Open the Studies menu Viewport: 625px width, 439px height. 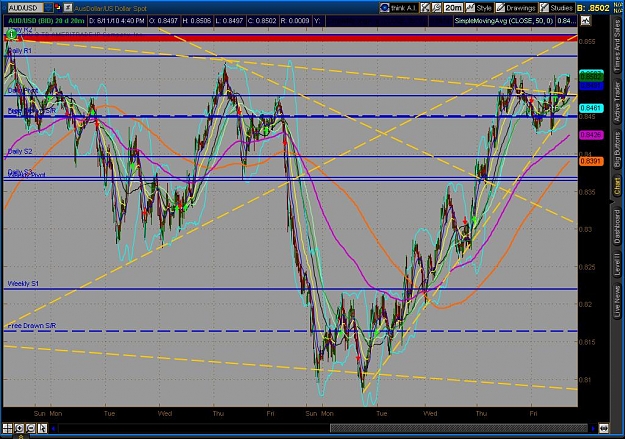[x=557, y=8]
